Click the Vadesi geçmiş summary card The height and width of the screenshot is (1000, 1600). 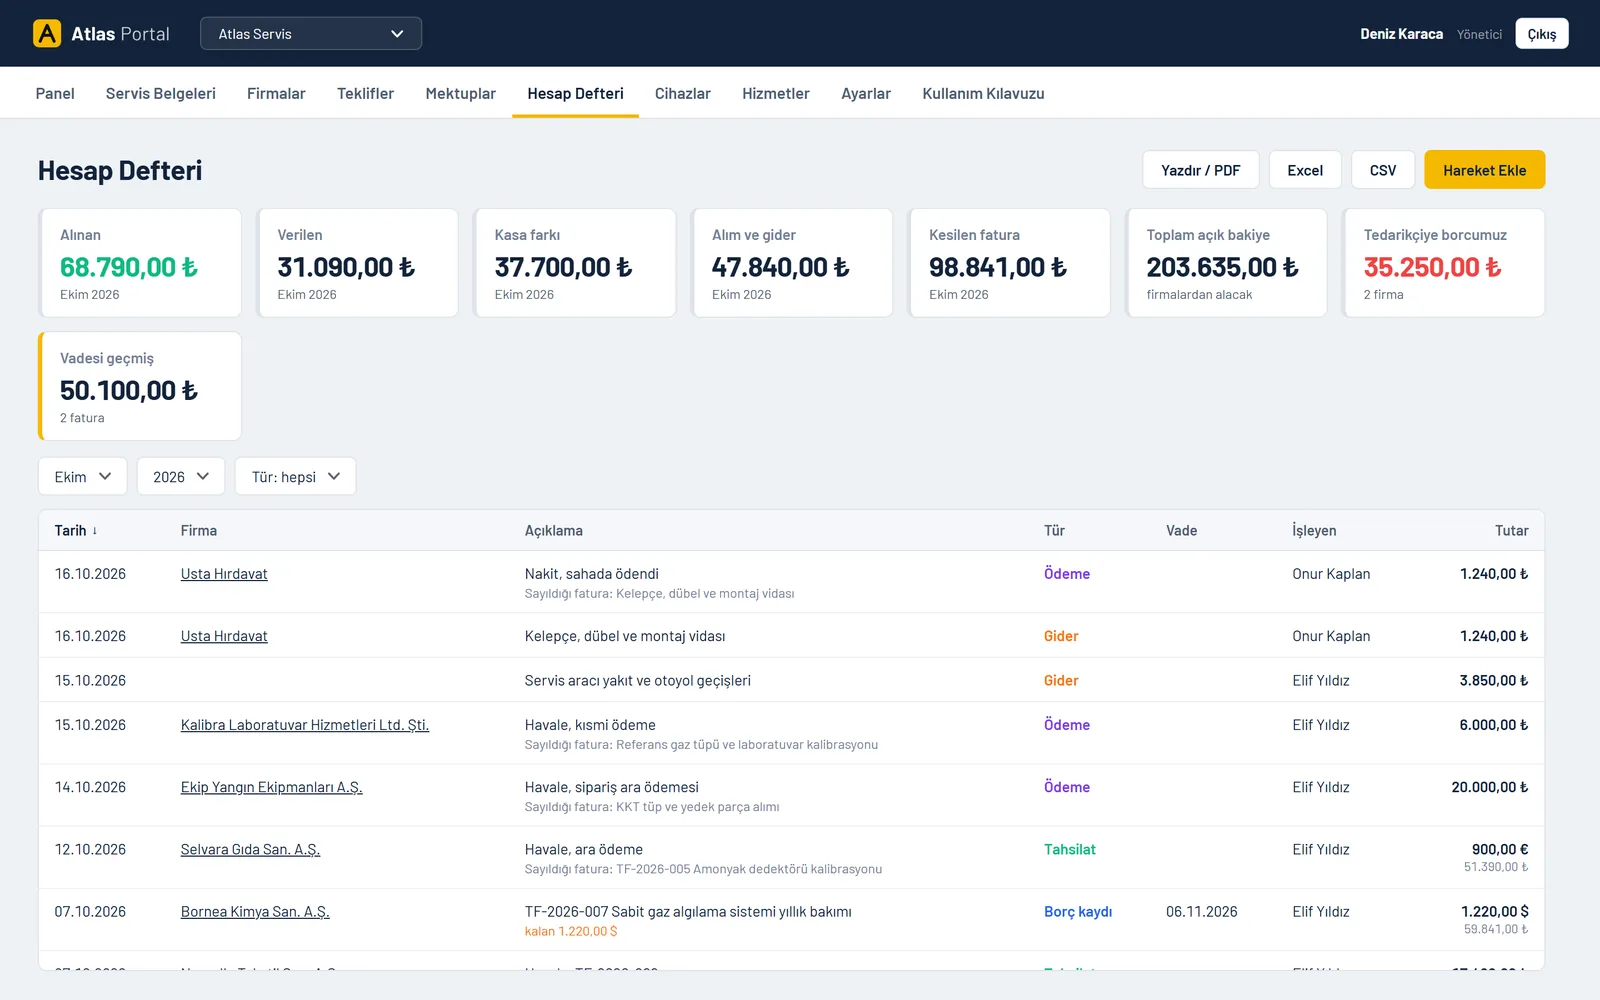pos(140,386)
